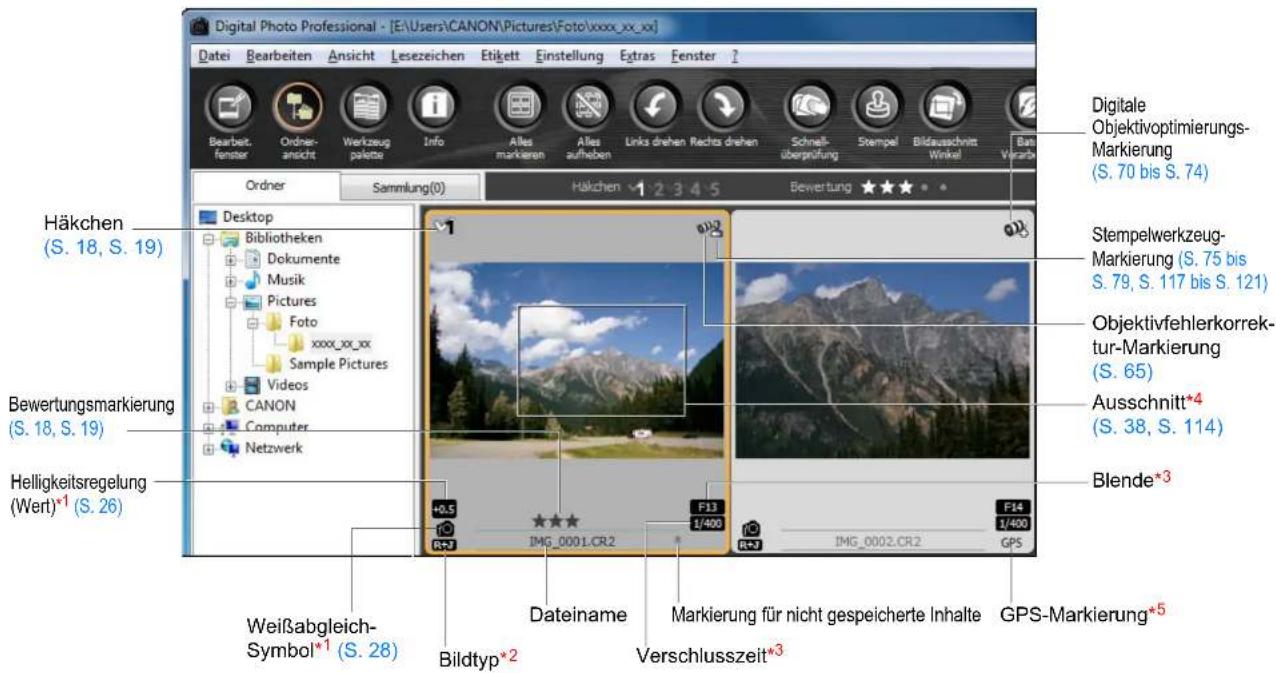Open the Bearbeiten menu

click(x=279, y=56)
